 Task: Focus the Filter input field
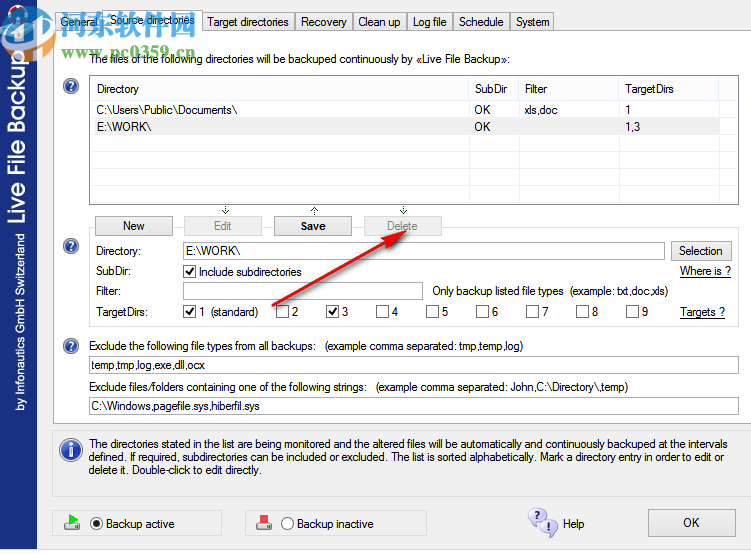click(303, 291)
